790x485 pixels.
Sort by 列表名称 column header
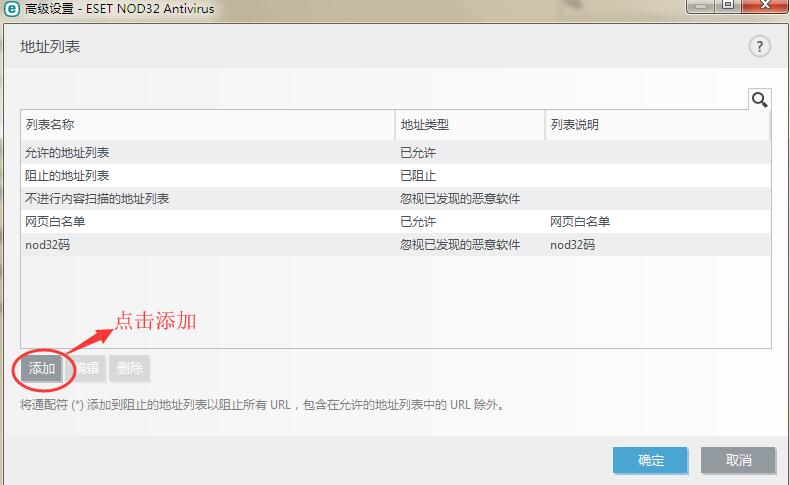click(x=208, y=124)
